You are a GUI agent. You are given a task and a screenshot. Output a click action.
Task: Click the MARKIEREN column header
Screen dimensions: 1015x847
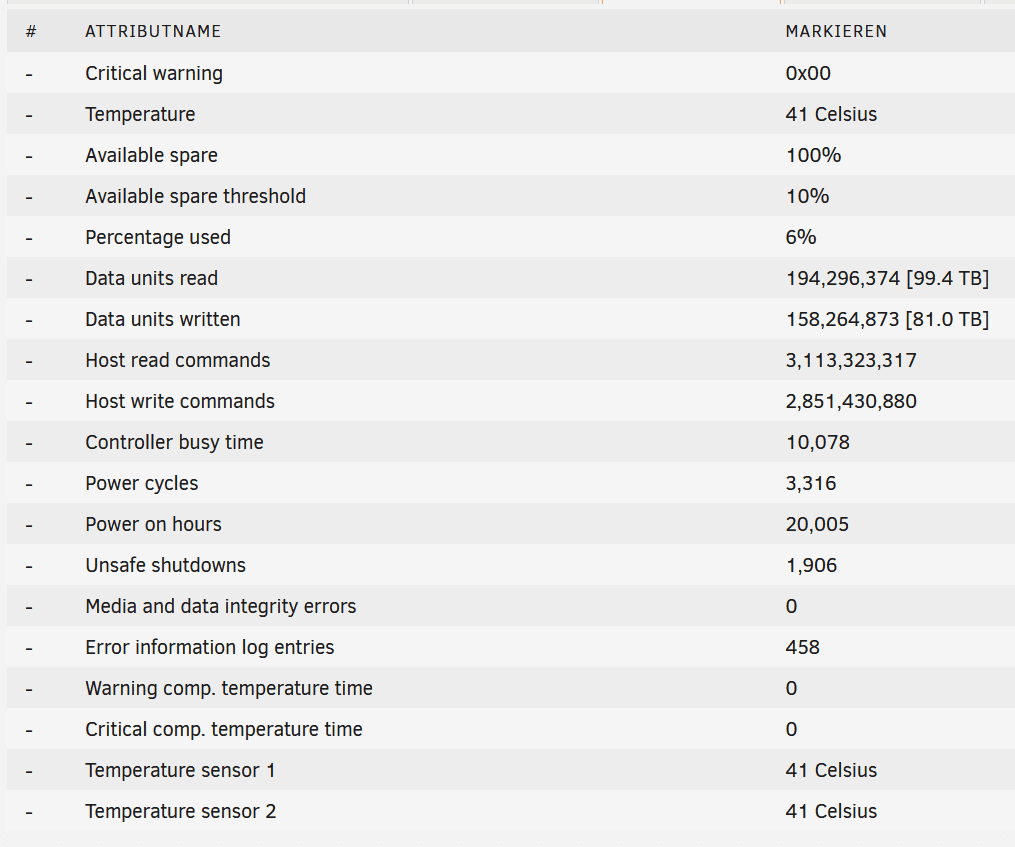[x=836, y=32]
